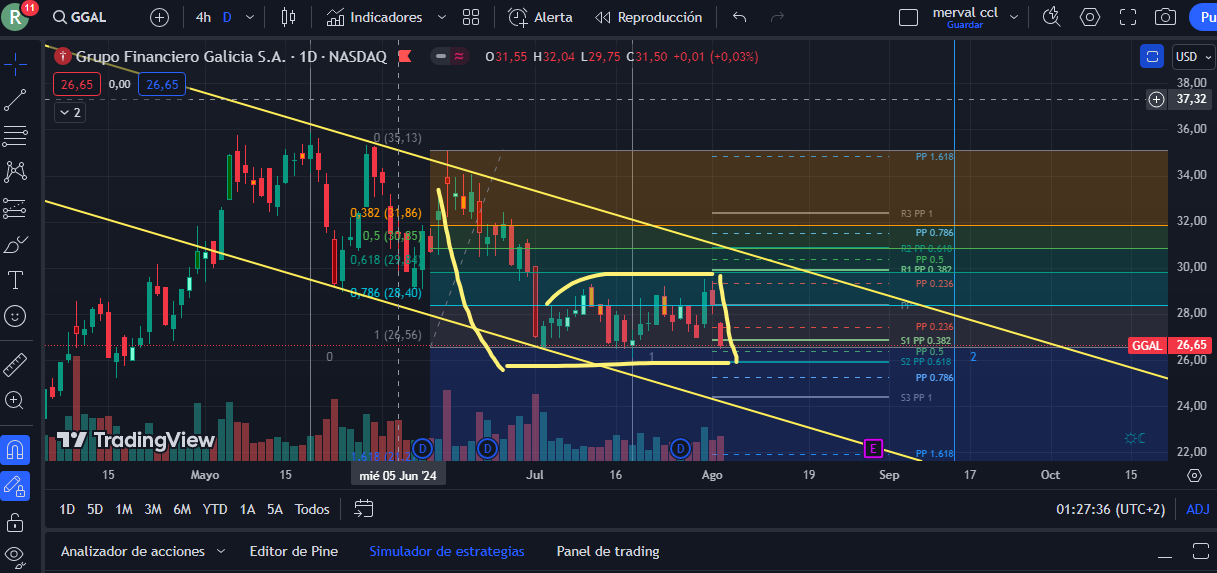Screen dimensions: 1217x573
Task: Switch to Simulador de estrategias tab
Action: click(x=446, y=551)
